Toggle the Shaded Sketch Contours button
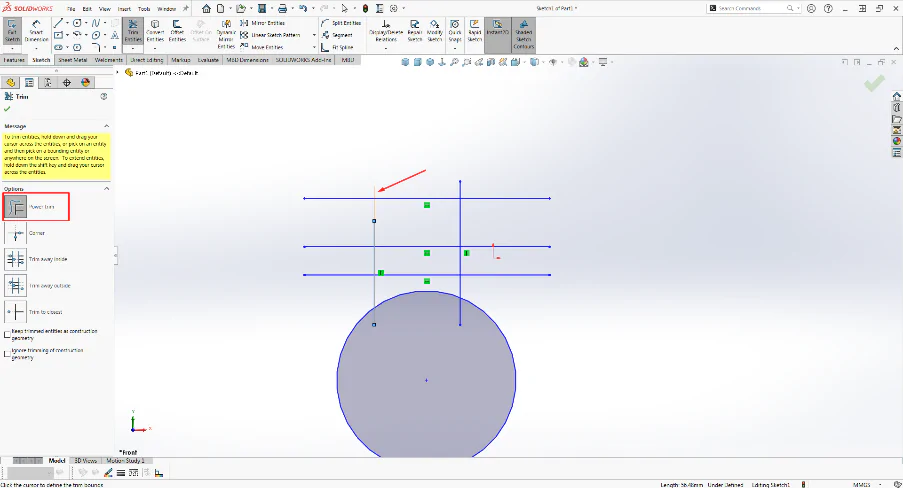 tap(523, 35)
